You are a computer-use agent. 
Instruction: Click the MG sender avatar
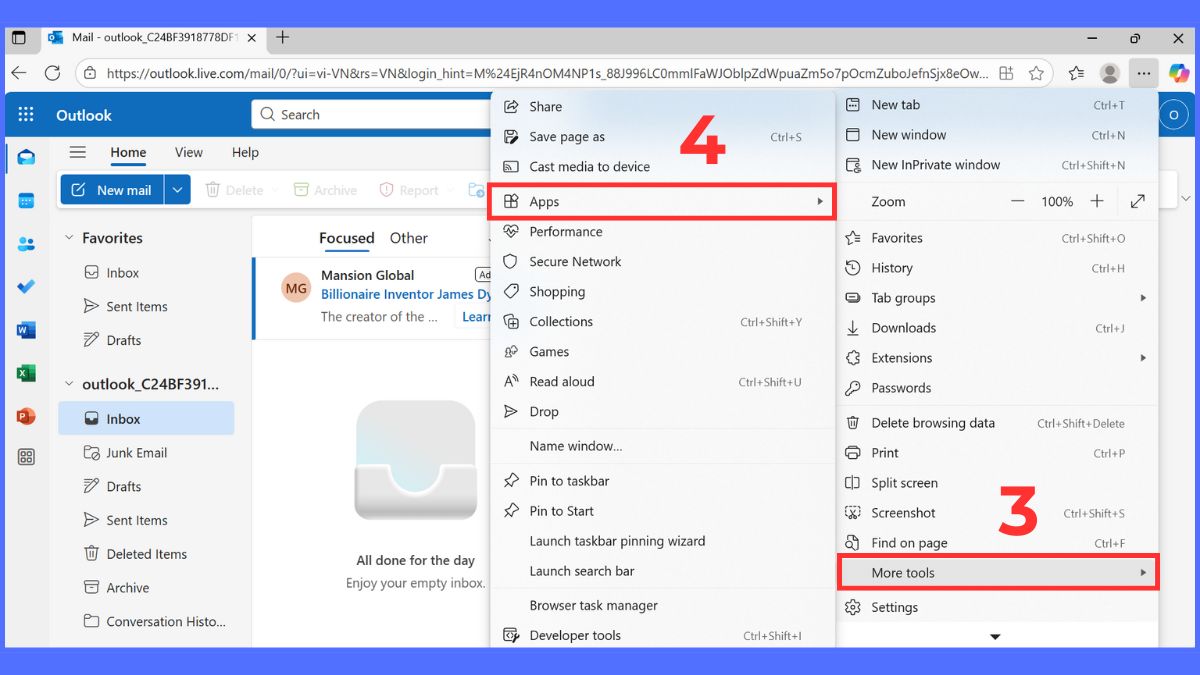click(297, 289)
